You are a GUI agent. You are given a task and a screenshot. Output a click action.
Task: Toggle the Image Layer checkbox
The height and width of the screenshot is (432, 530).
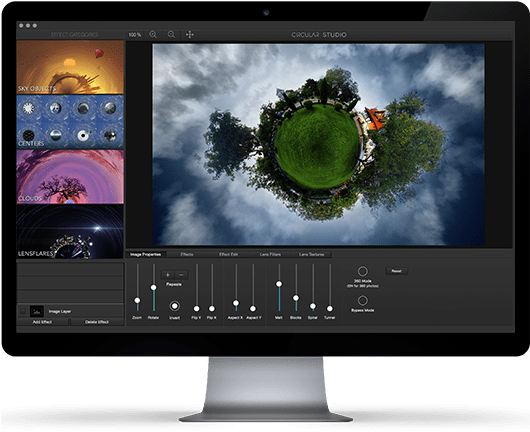pos(23,311)
